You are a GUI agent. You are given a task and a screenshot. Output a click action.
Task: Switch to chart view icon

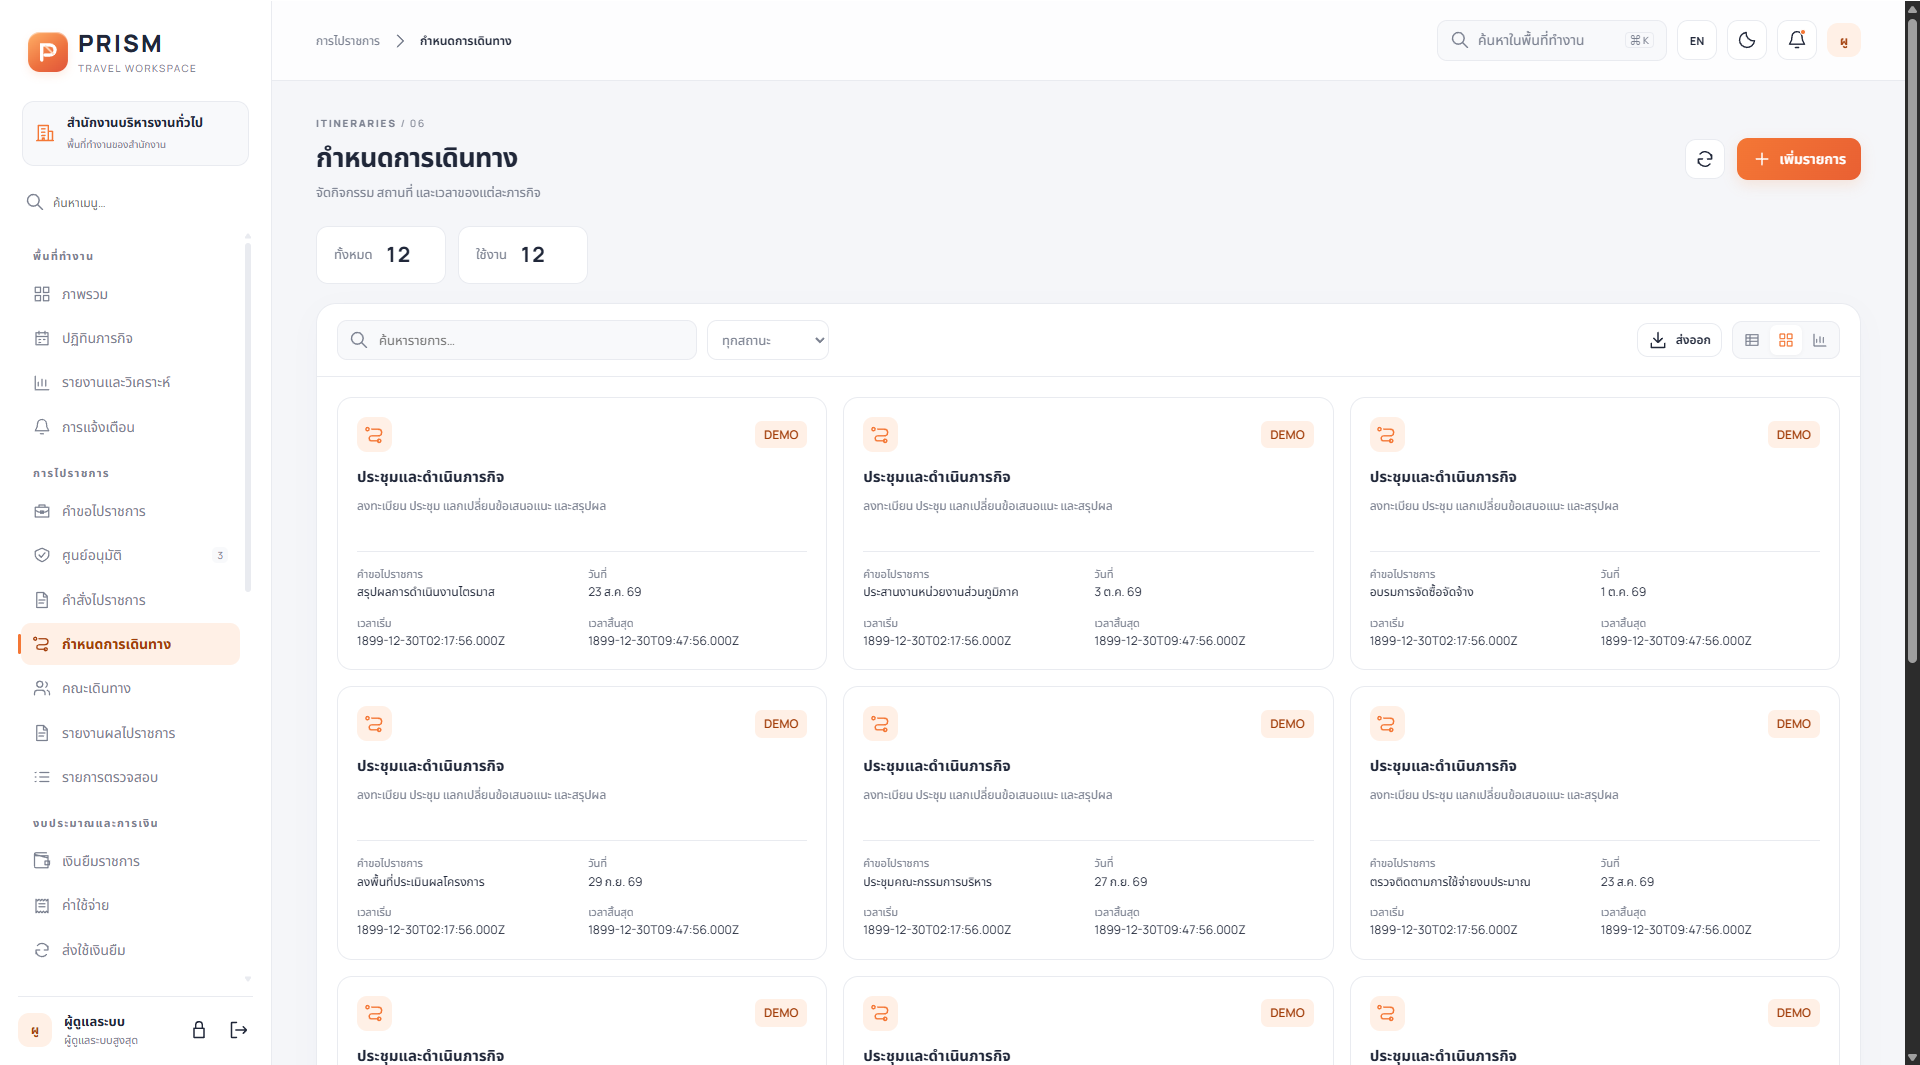(1820, 340)
